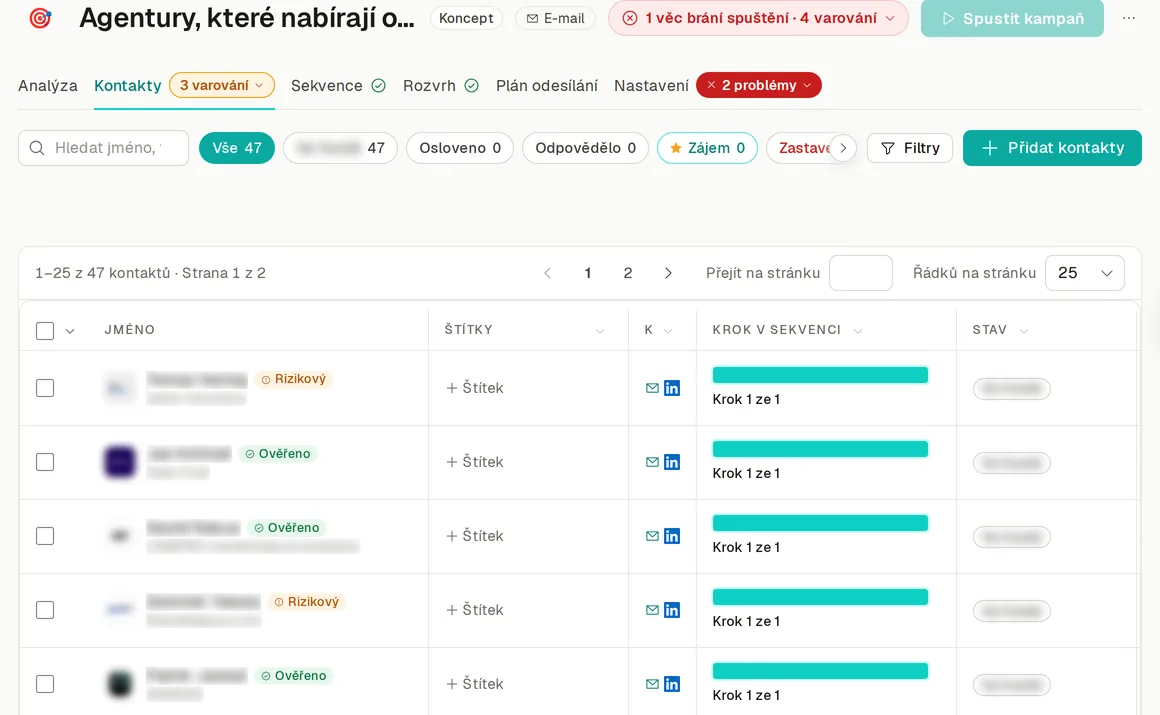Expand the 2 problémy dropdown badge

coord(758,85)
